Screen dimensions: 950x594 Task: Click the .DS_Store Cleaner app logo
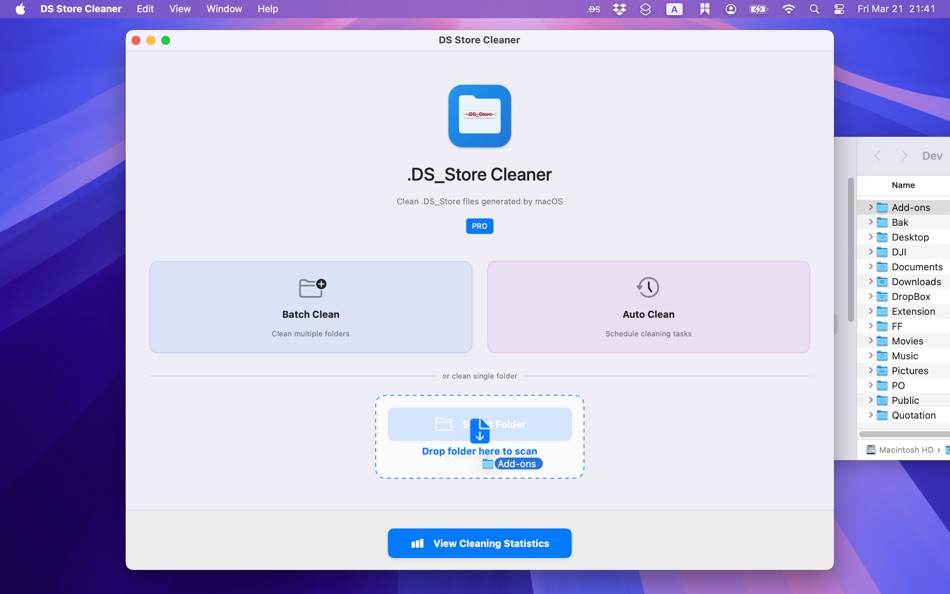(479, 116)
